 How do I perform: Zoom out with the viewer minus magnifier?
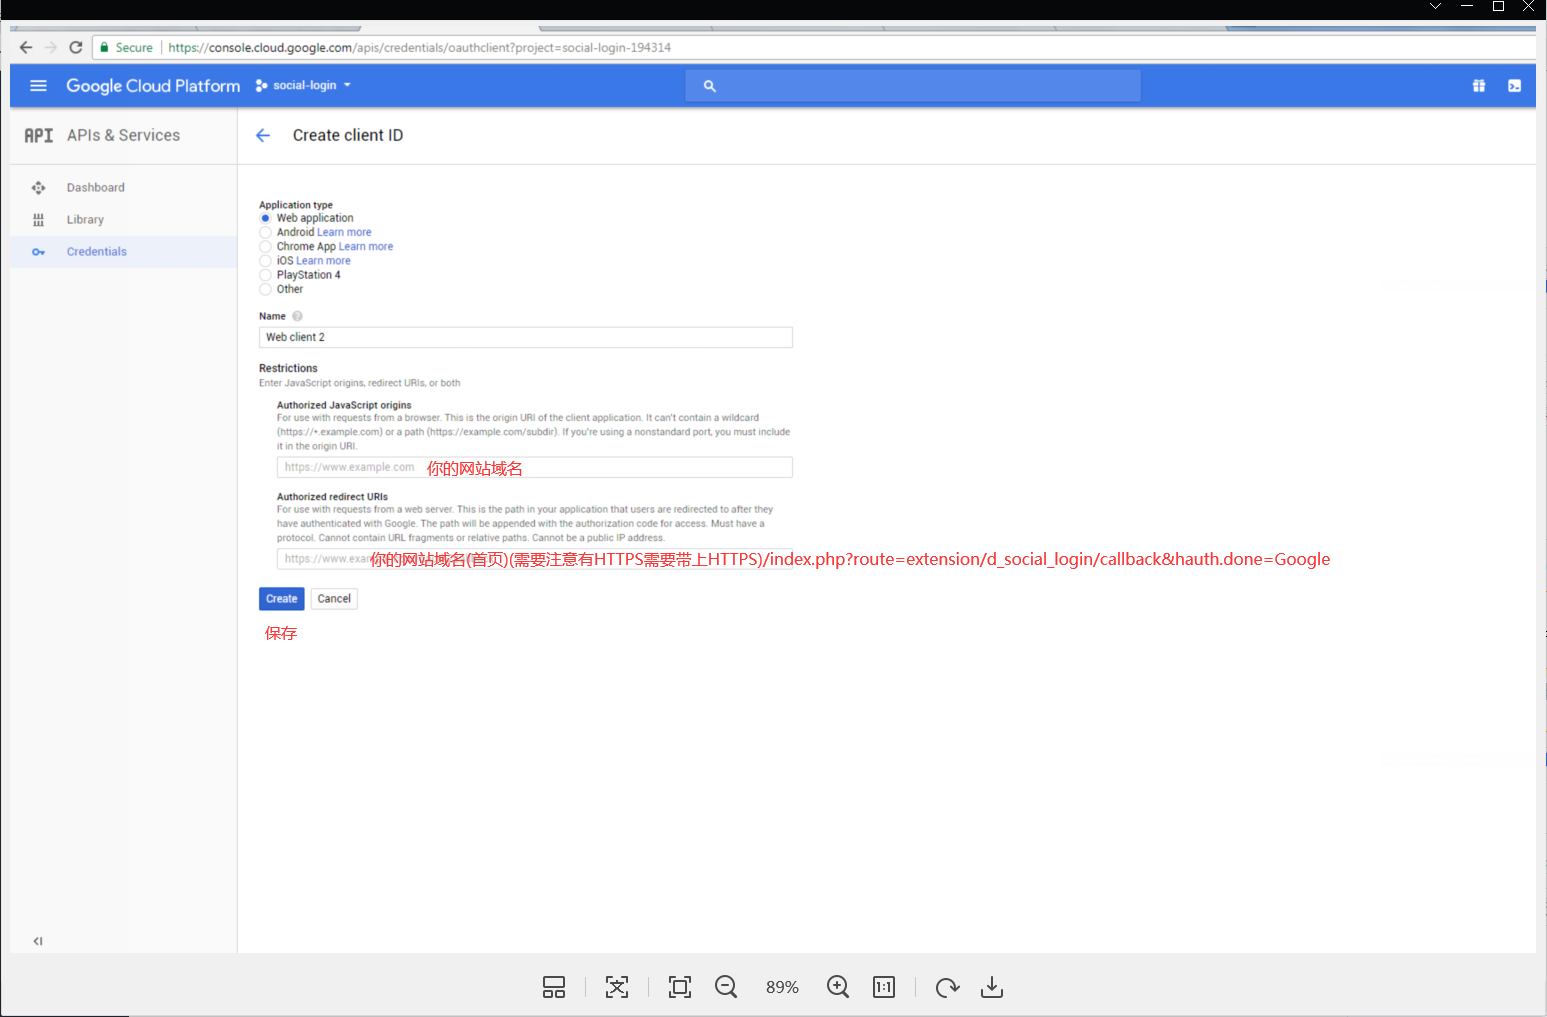point(726,987)
